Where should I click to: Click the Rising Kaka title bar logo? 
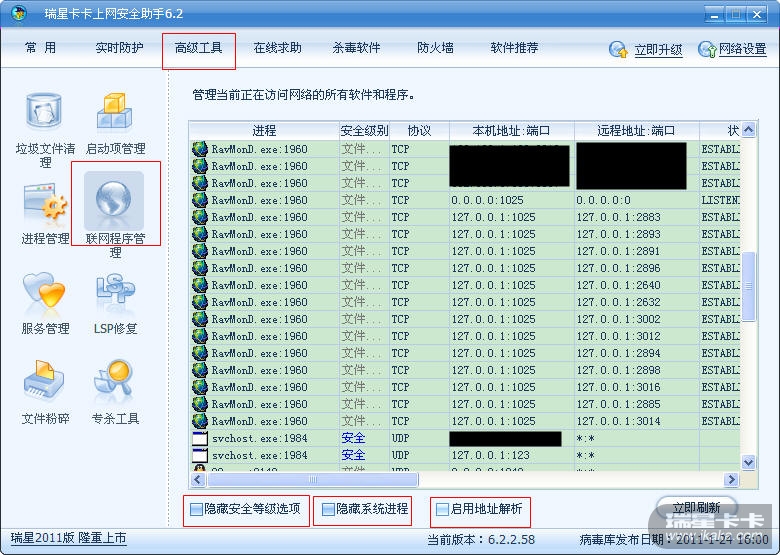[x=19, y=13]
